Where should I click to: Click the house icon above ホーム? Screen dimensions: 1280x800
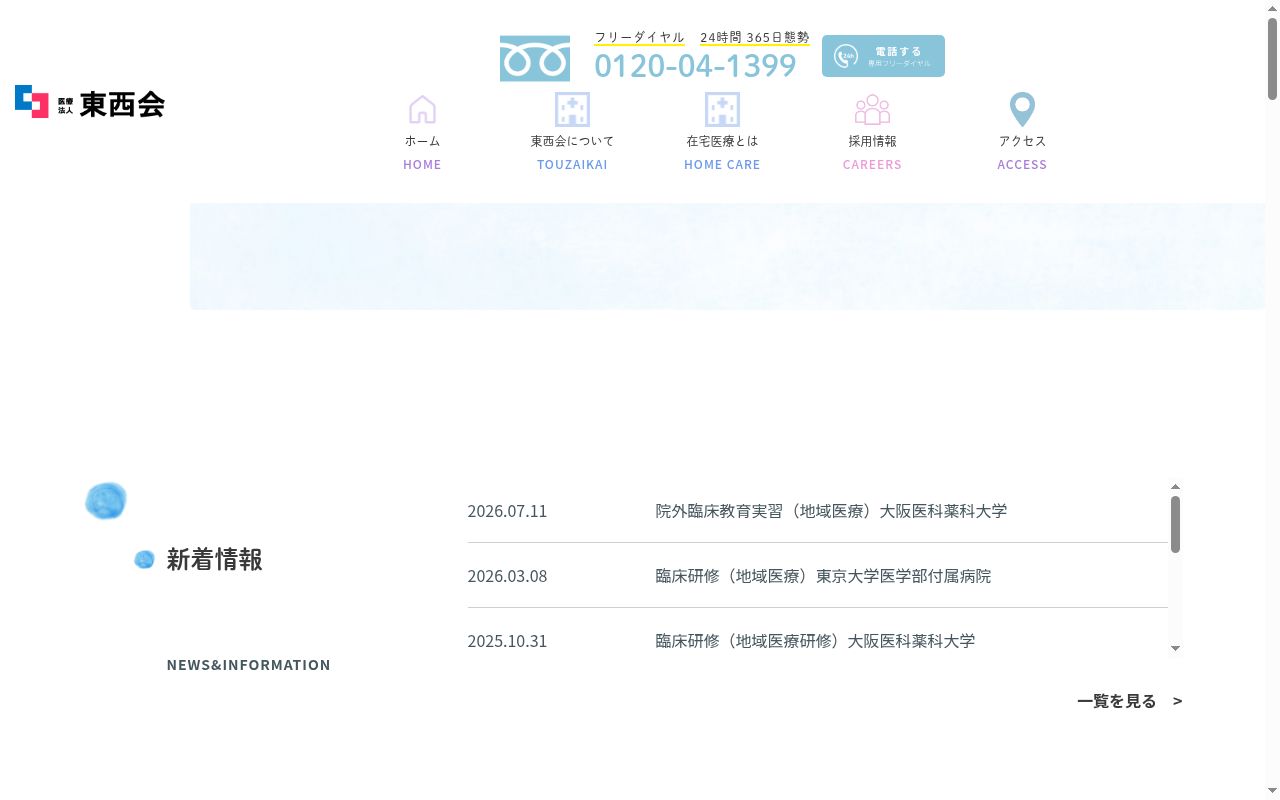422,109
